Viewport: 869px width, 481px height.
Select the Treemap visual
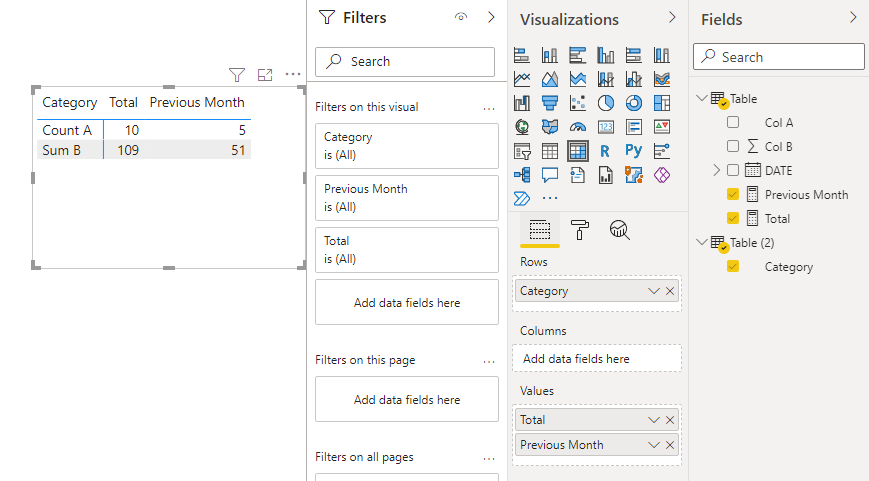click(662, 103)
